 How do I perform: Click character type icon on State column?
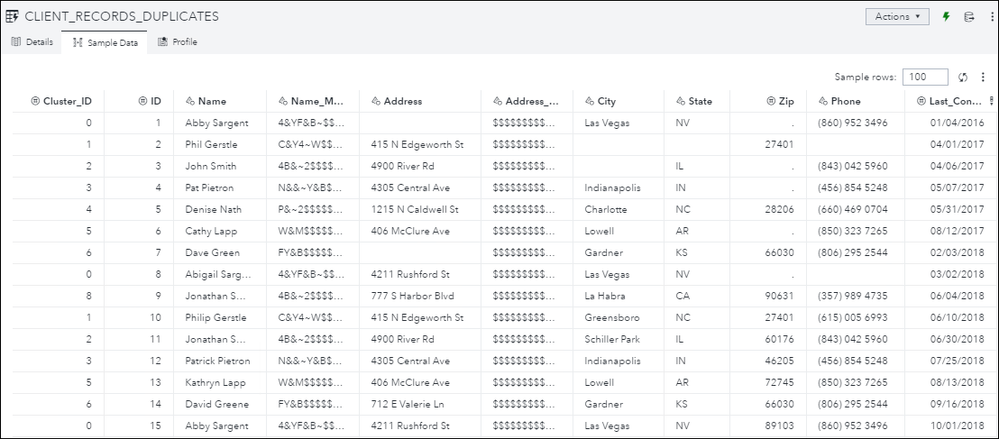coord(680,101)
